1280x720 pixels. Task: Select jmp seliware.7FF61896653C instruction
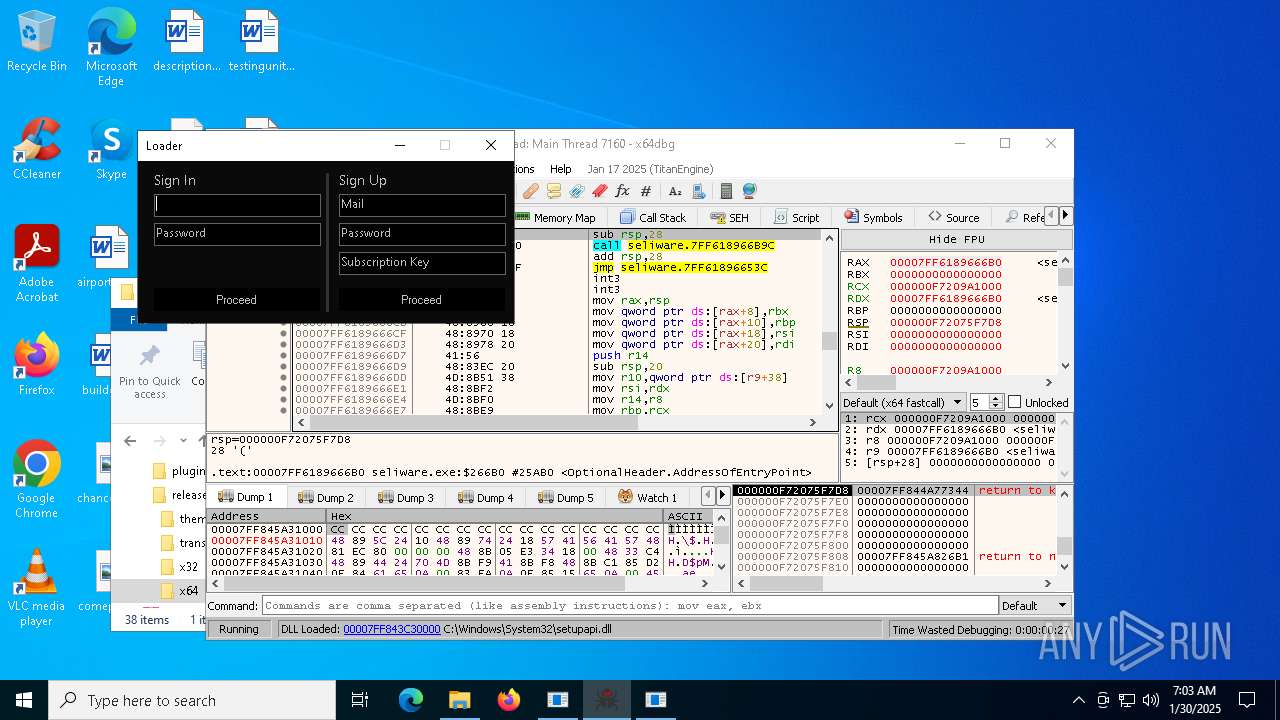coord(680,268)
